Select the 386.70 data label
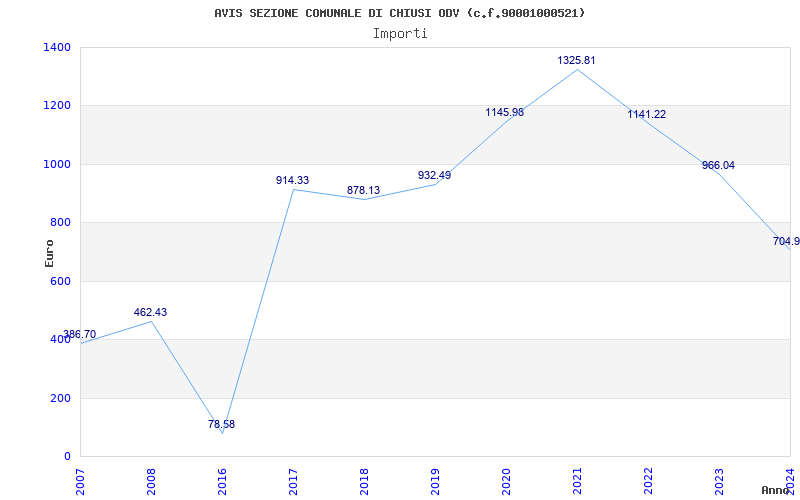The image size is (800, 500). tap(80, 335)
